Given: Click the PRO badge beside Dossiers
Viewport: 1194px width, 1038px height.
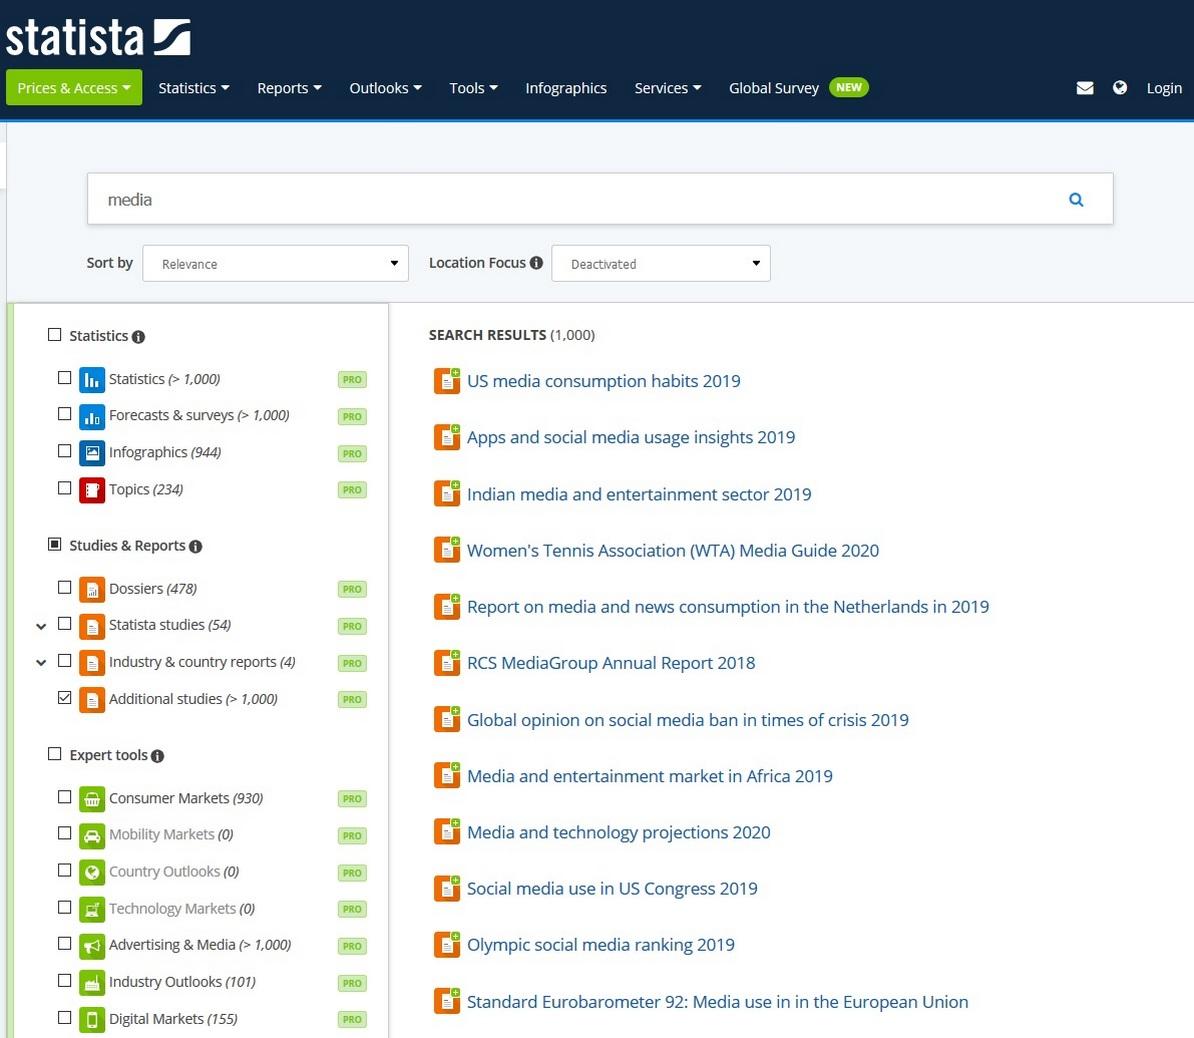Looking at the screenshot, I should [x=352, y=589].
